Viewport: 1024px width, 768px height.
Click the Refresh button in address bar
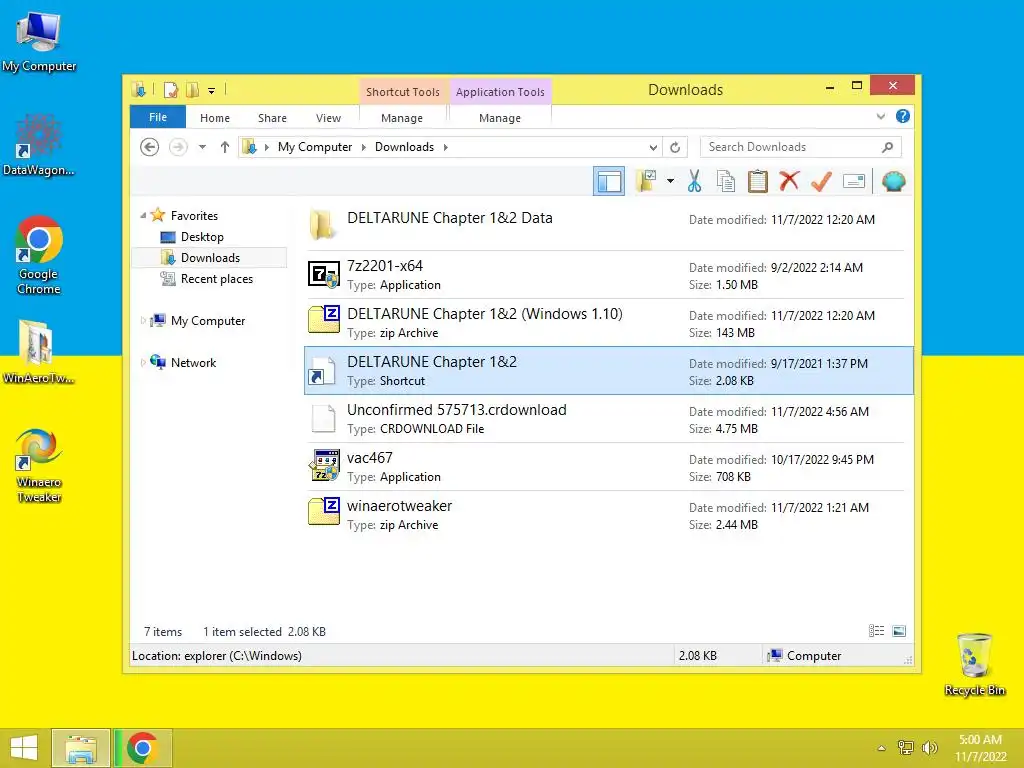click(675, 148)
